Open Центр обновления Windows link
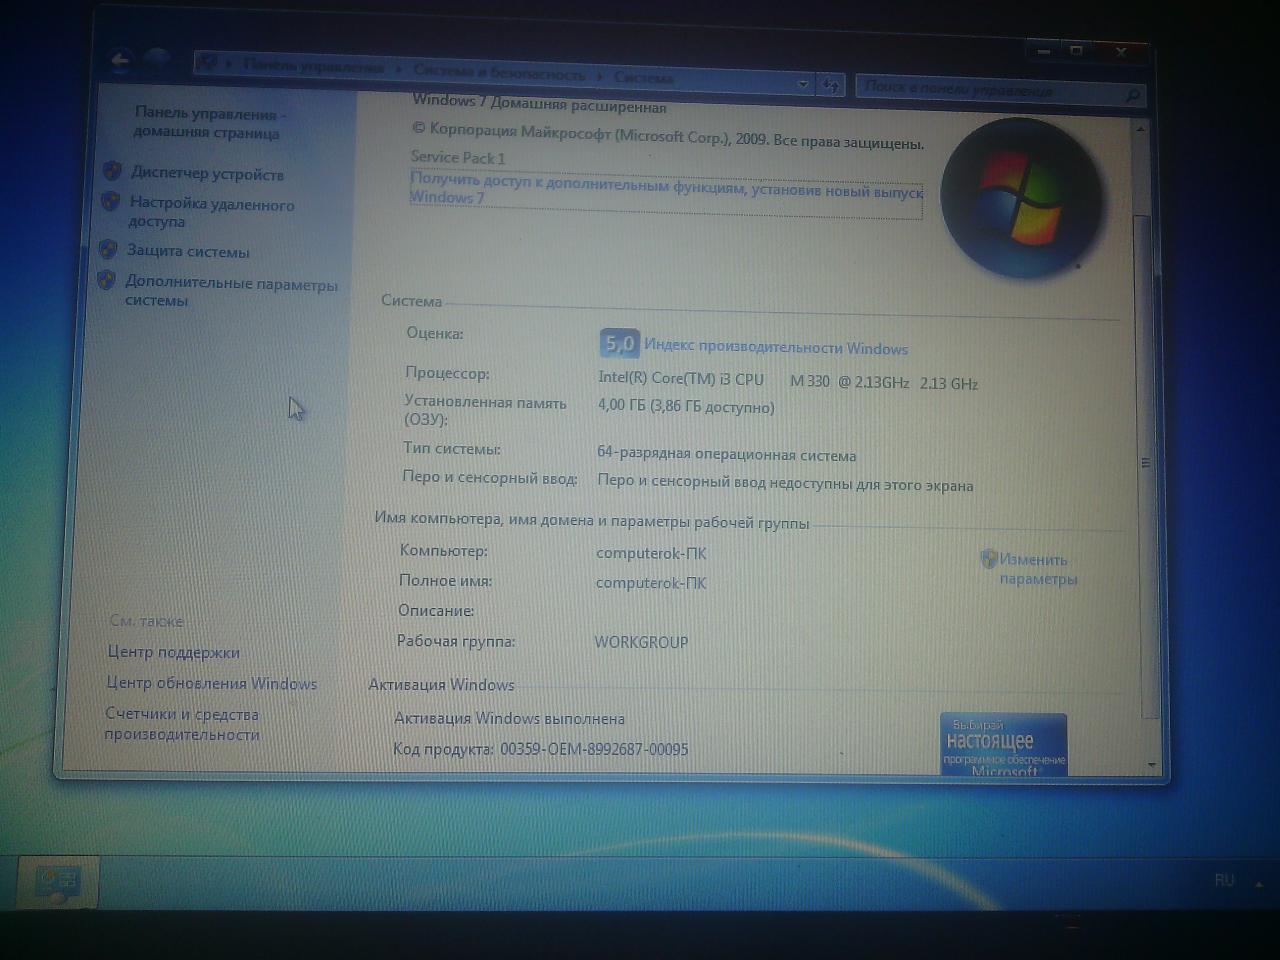1280x960 pixels. point(212,683)
